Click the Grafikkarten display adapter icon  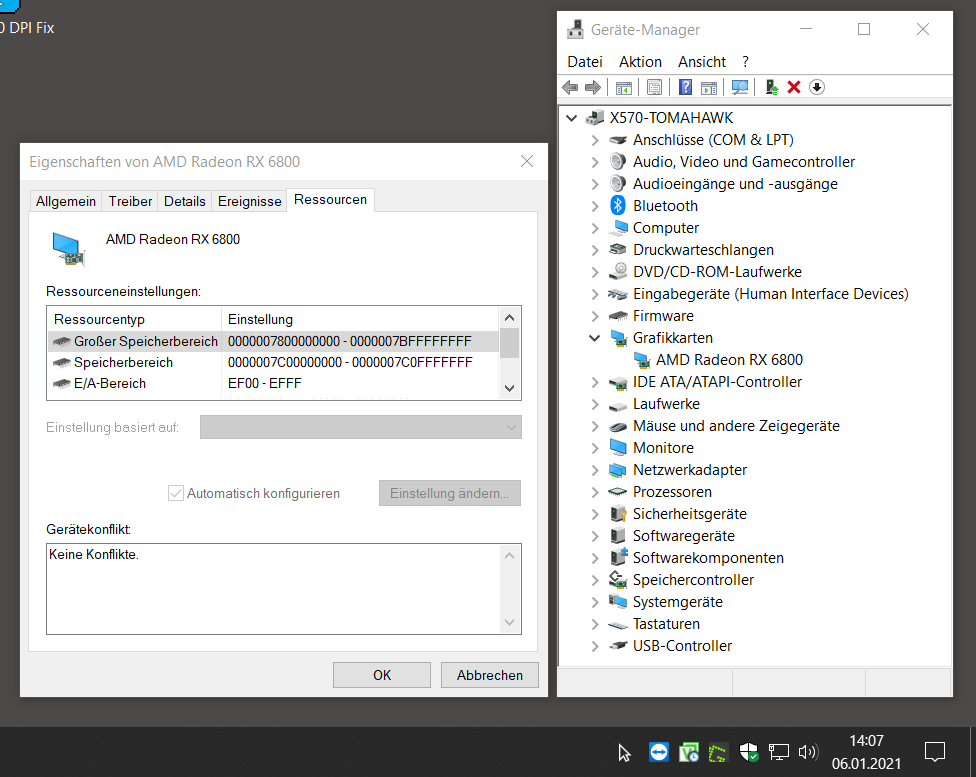coord(618,338)
